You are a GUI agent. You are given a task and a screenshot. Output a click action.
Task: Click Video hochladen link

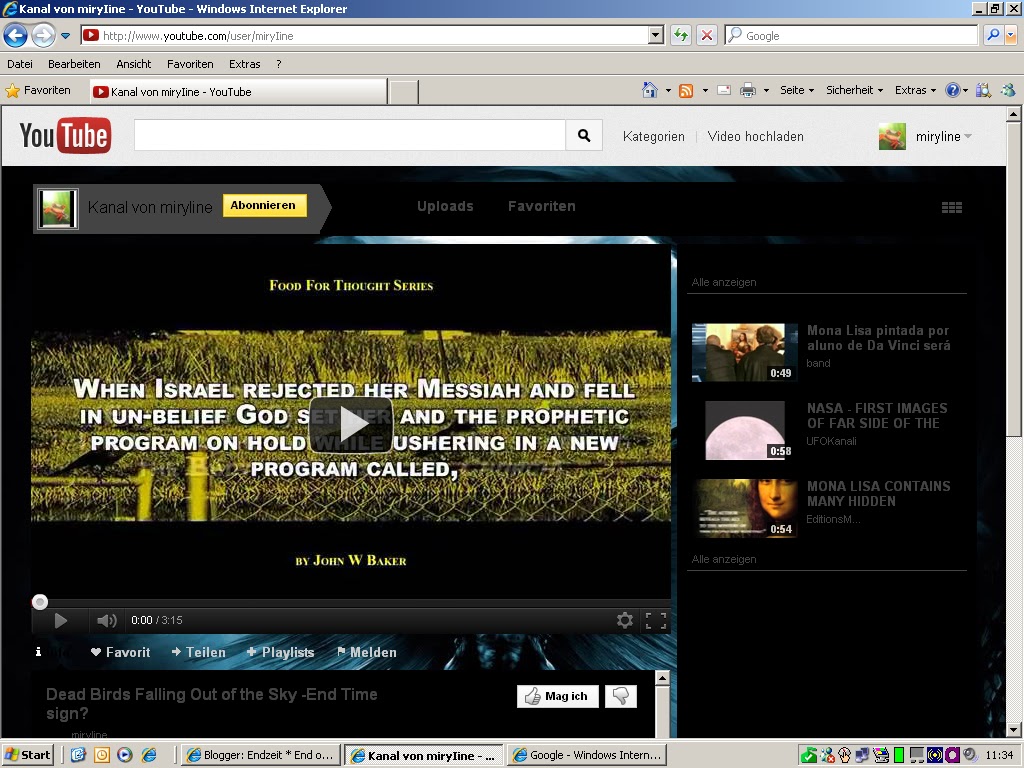756,136
